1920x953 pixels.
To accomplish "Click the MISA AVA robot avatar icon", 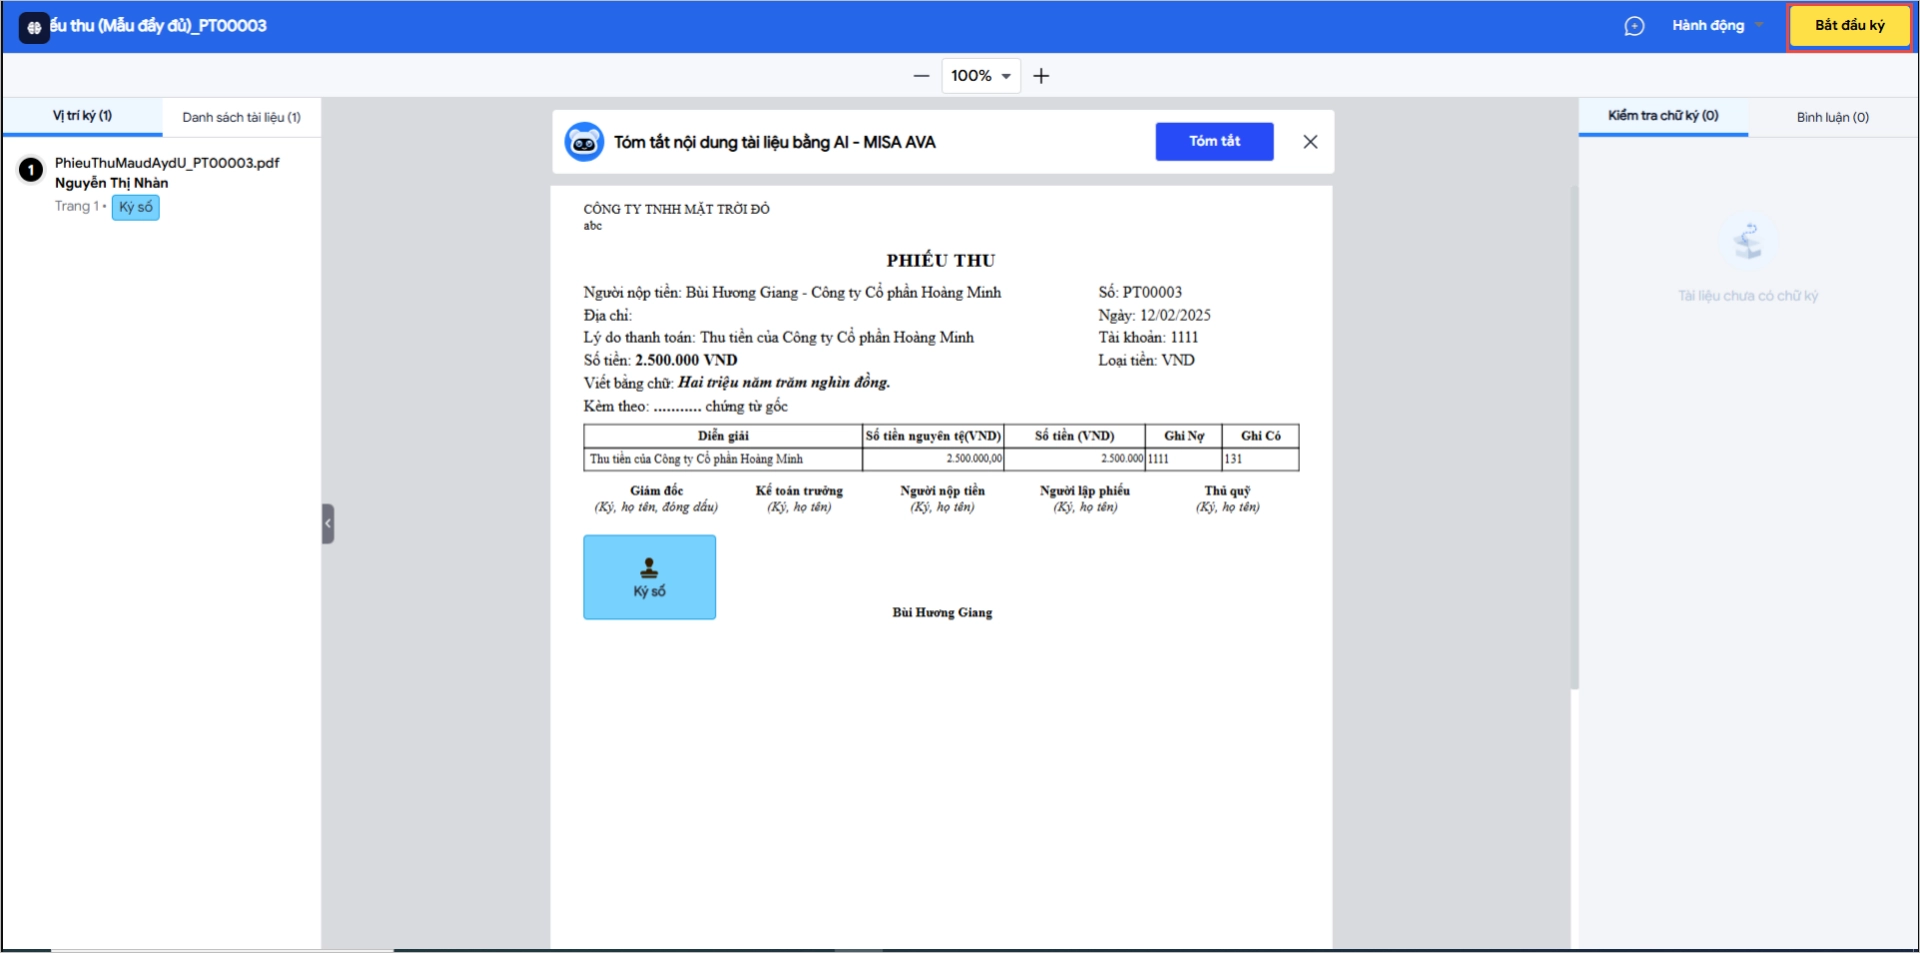I will pos(584,142).
